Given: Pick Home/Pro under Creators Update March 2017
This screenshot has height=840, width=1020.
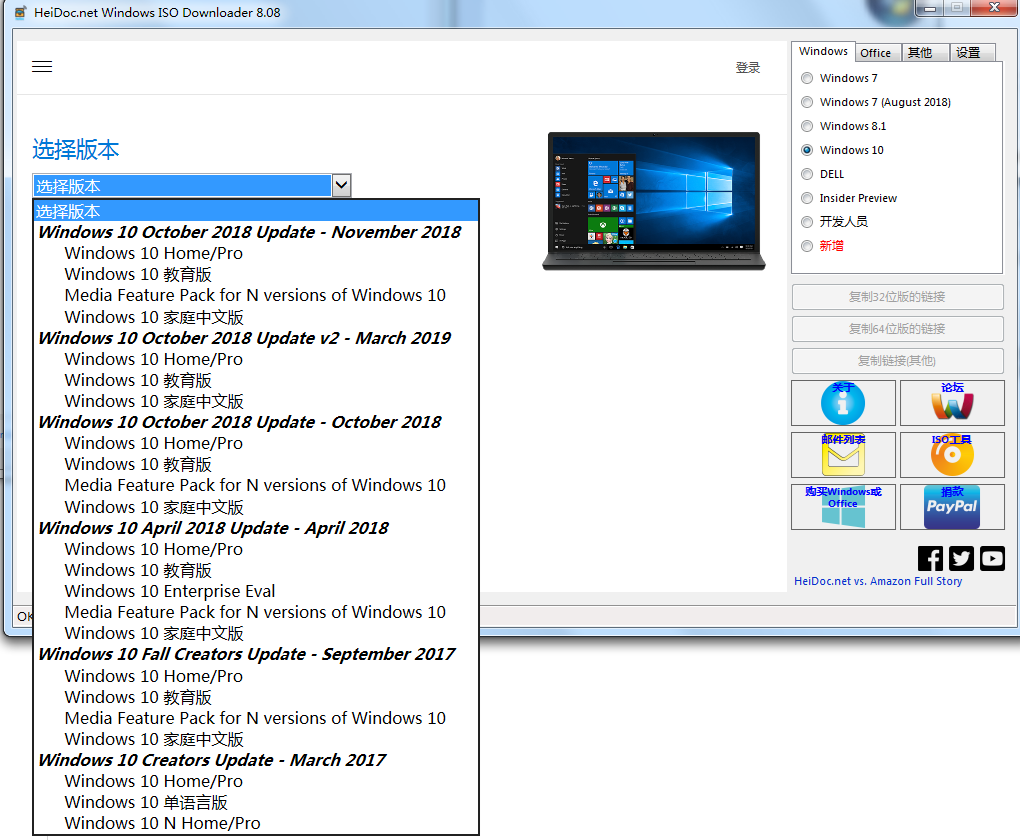Looking at the screenshot, I should pyautogui.click(x=256, y=781).
